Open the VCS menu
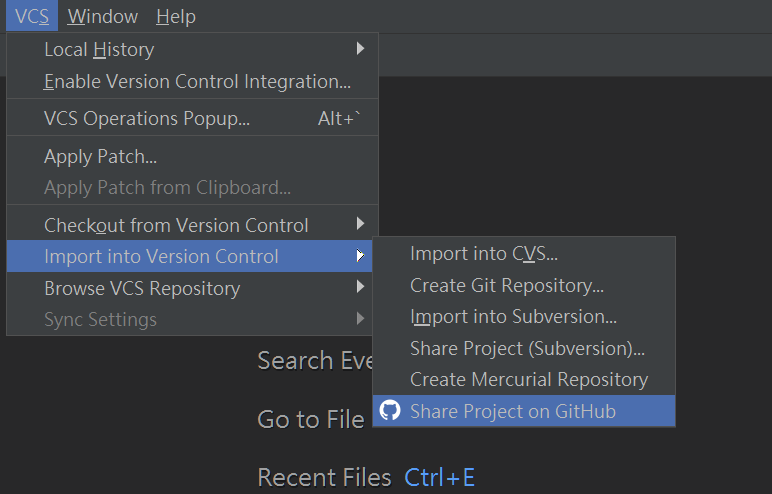Image resolution: width=772 pixels, height=494 pixels. tap(31, 16)
